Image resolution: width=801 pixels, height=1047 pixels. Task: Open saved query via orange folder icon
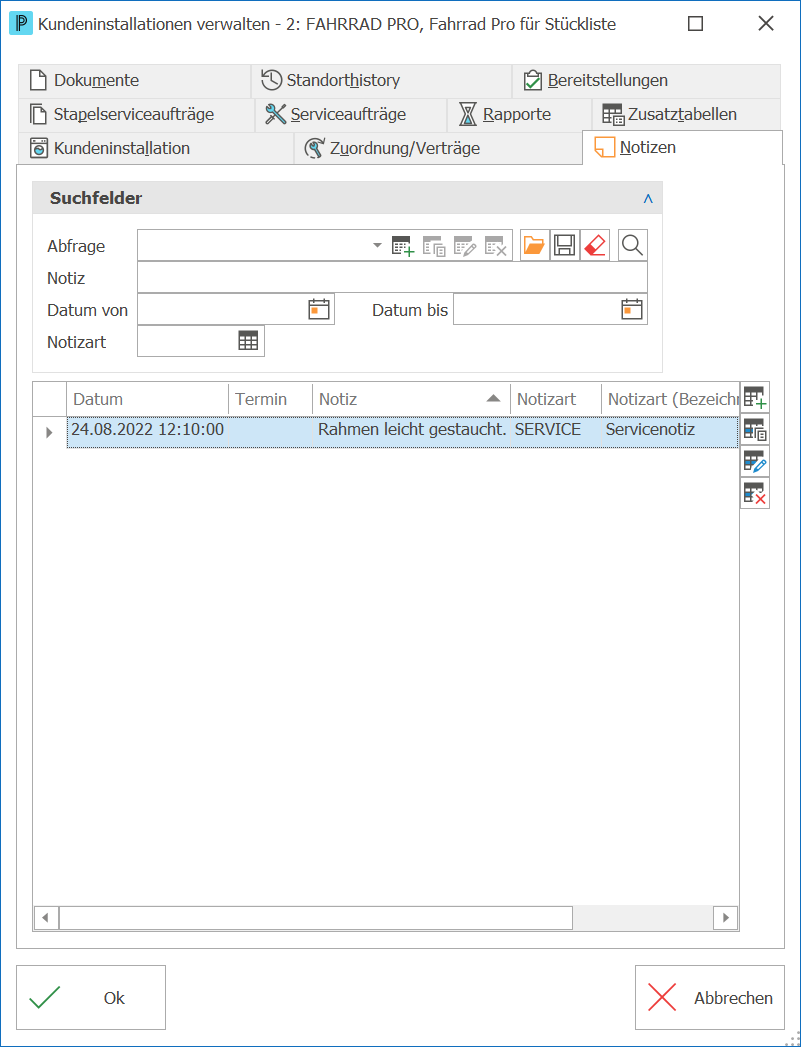(534, 245)
